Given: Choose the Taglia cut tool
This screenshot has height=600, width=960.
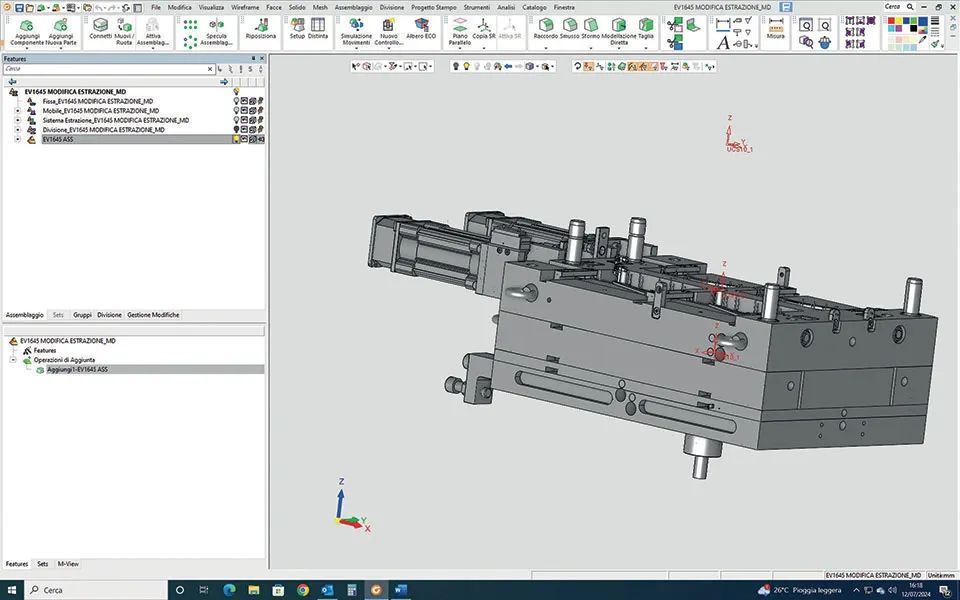Looking at the screenshot, I should coord(646,27).
